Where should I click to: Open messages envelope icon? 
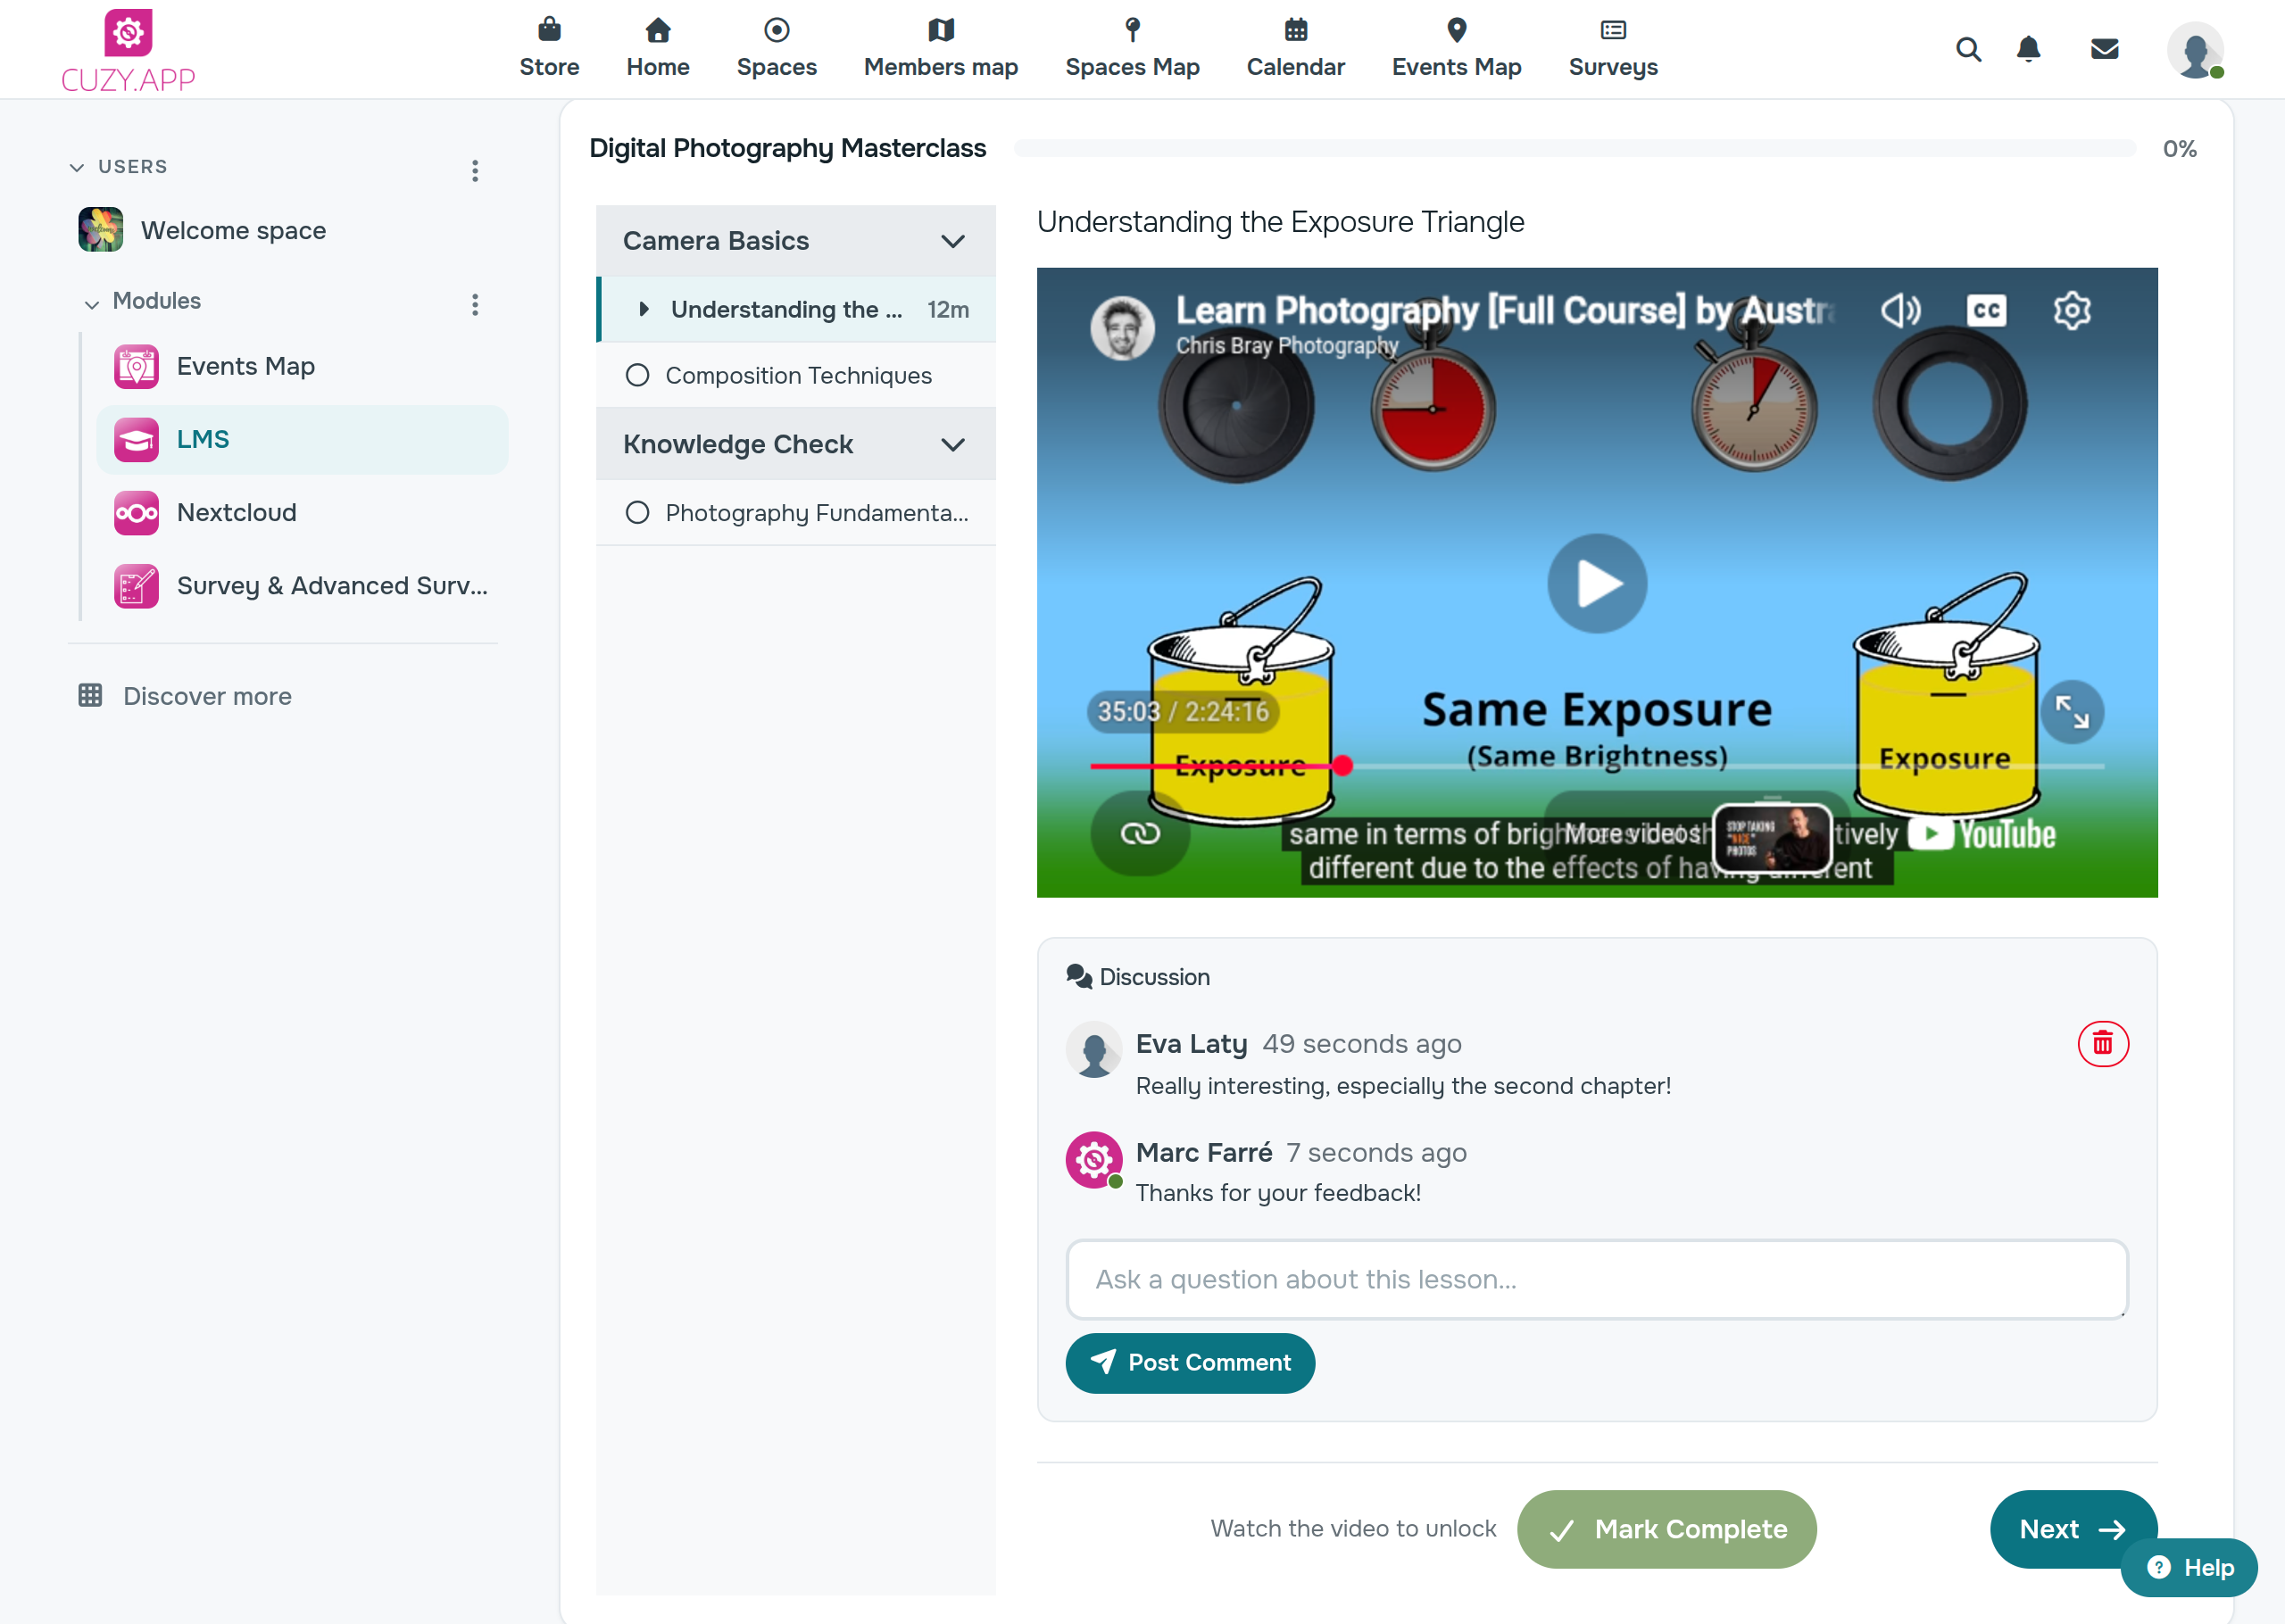pos(2104,49)
